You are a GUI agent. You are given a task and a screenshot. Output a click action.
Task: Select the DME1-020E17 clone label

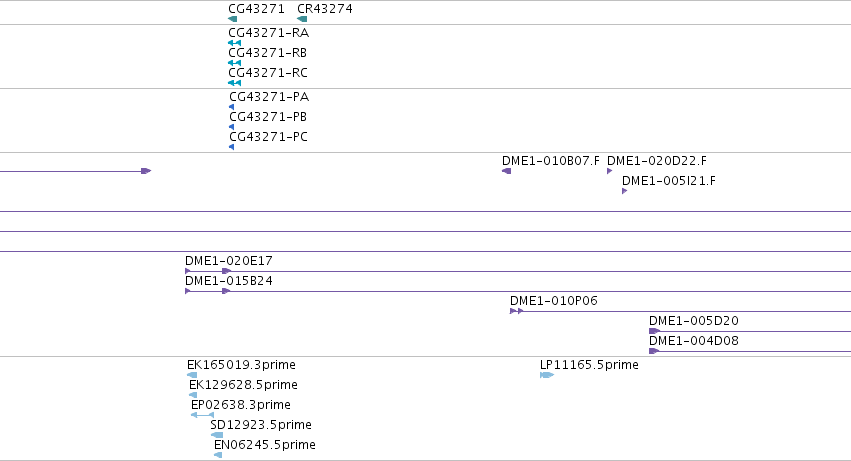click(229, 261)
